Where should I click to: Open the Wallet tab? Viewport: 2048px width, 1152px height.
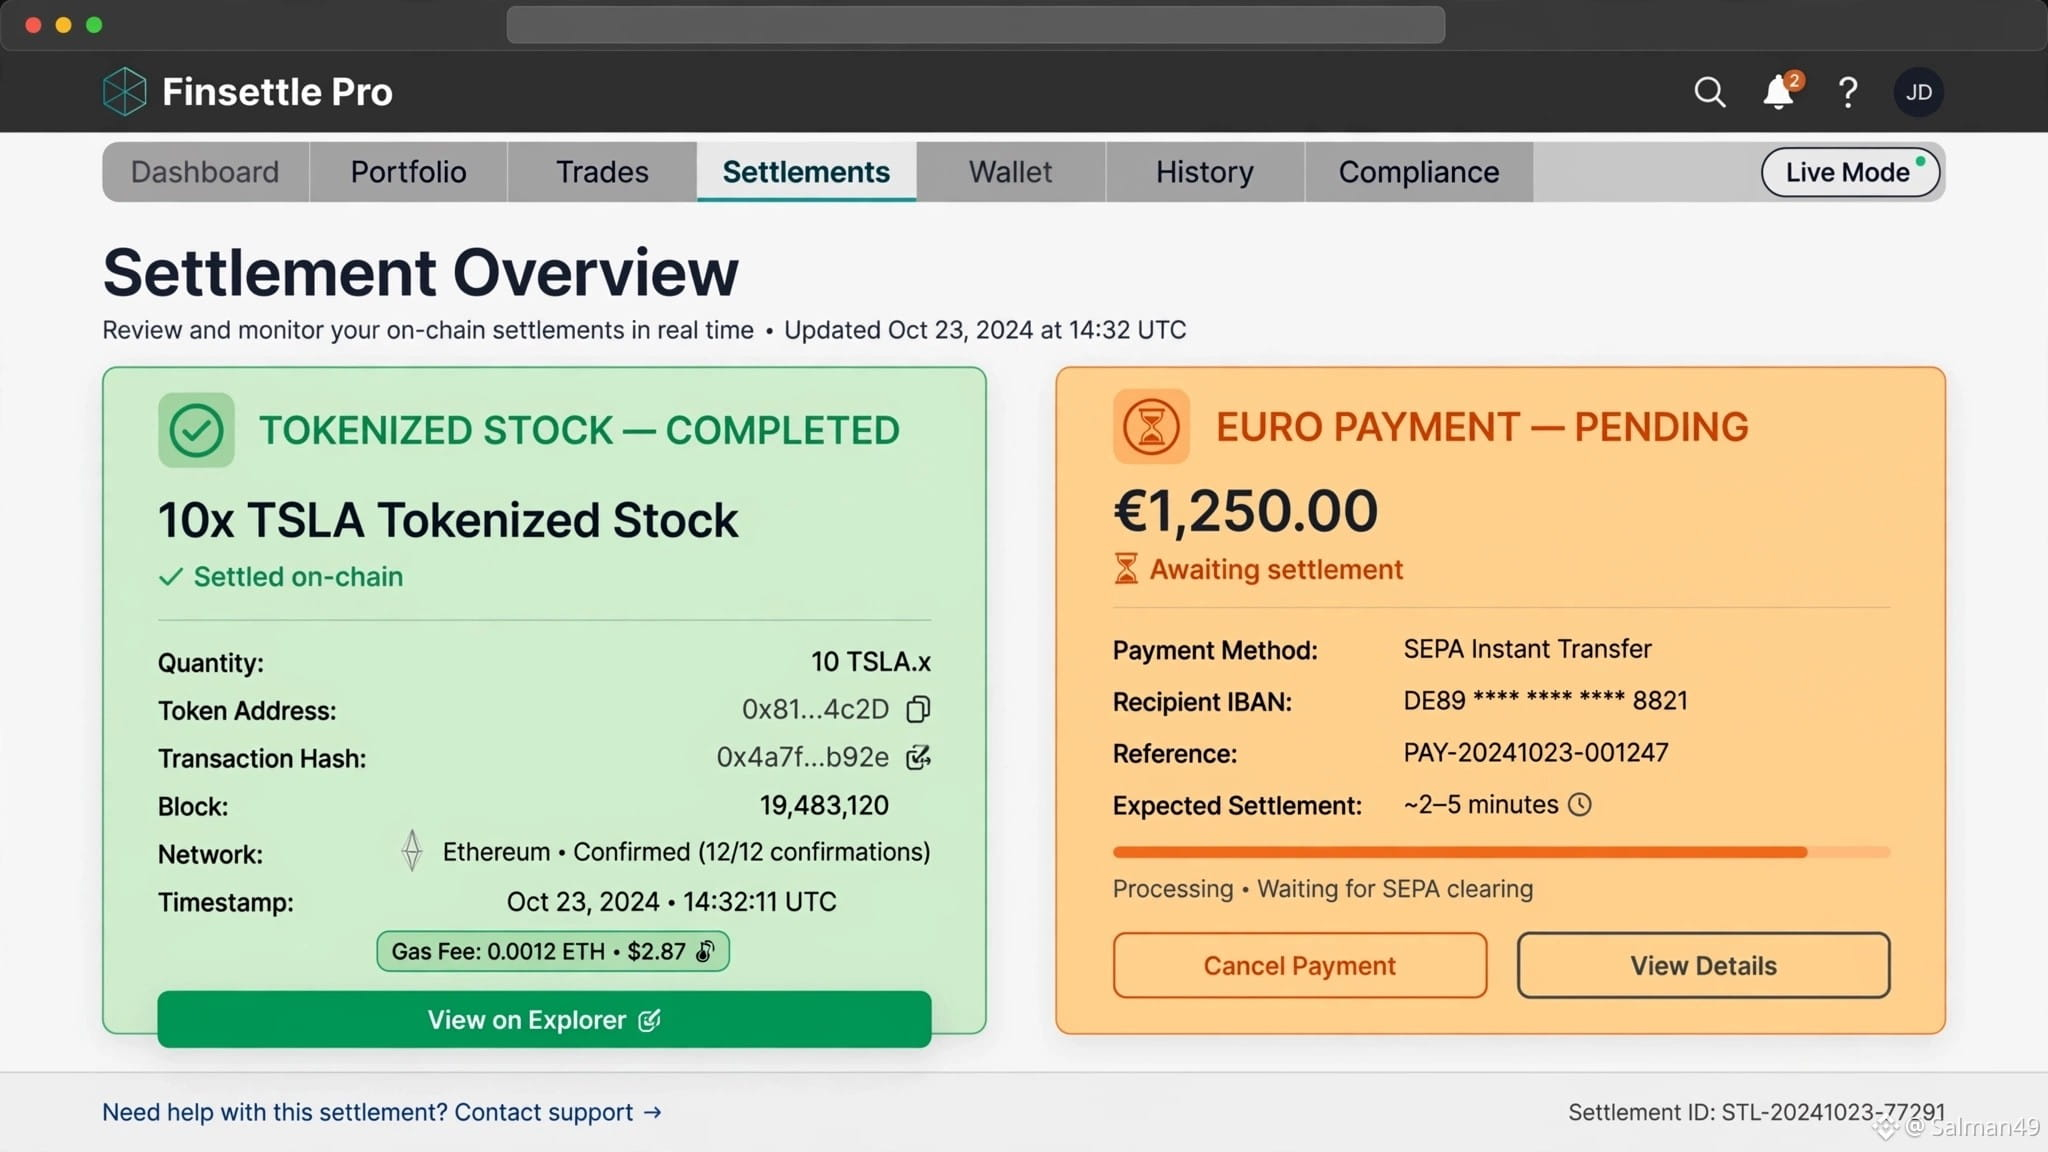coord(1010,172)
